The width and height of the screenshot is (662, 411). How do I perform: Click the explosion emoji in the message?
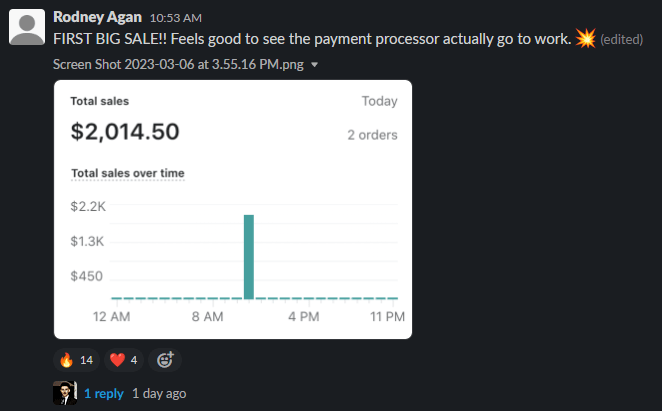[586, 38]
